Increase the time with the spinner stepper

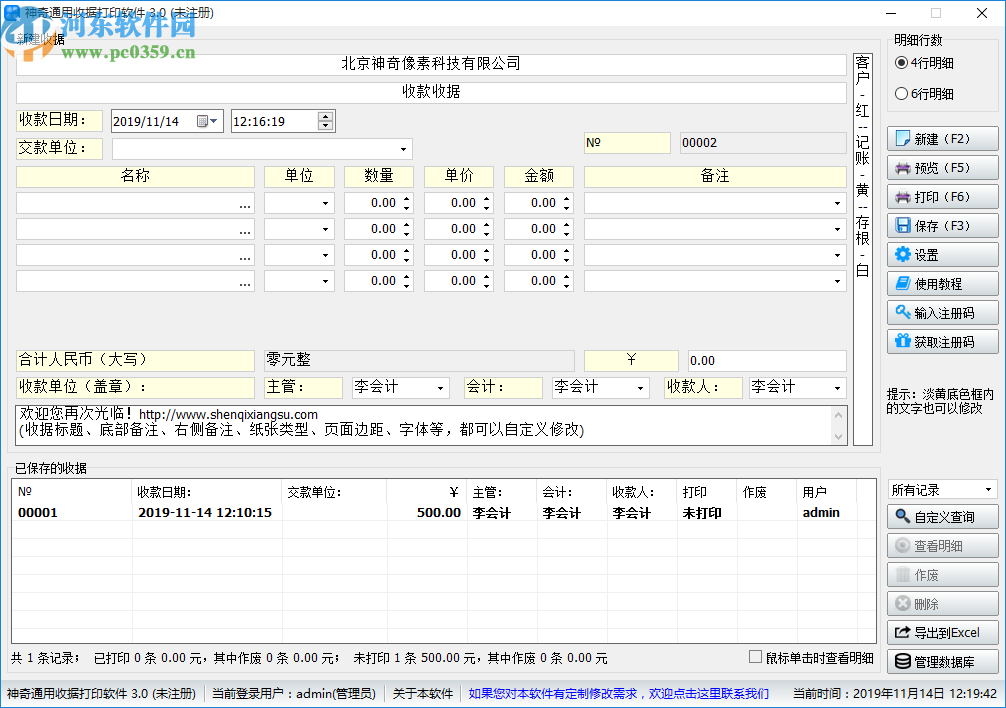point(324,114)
